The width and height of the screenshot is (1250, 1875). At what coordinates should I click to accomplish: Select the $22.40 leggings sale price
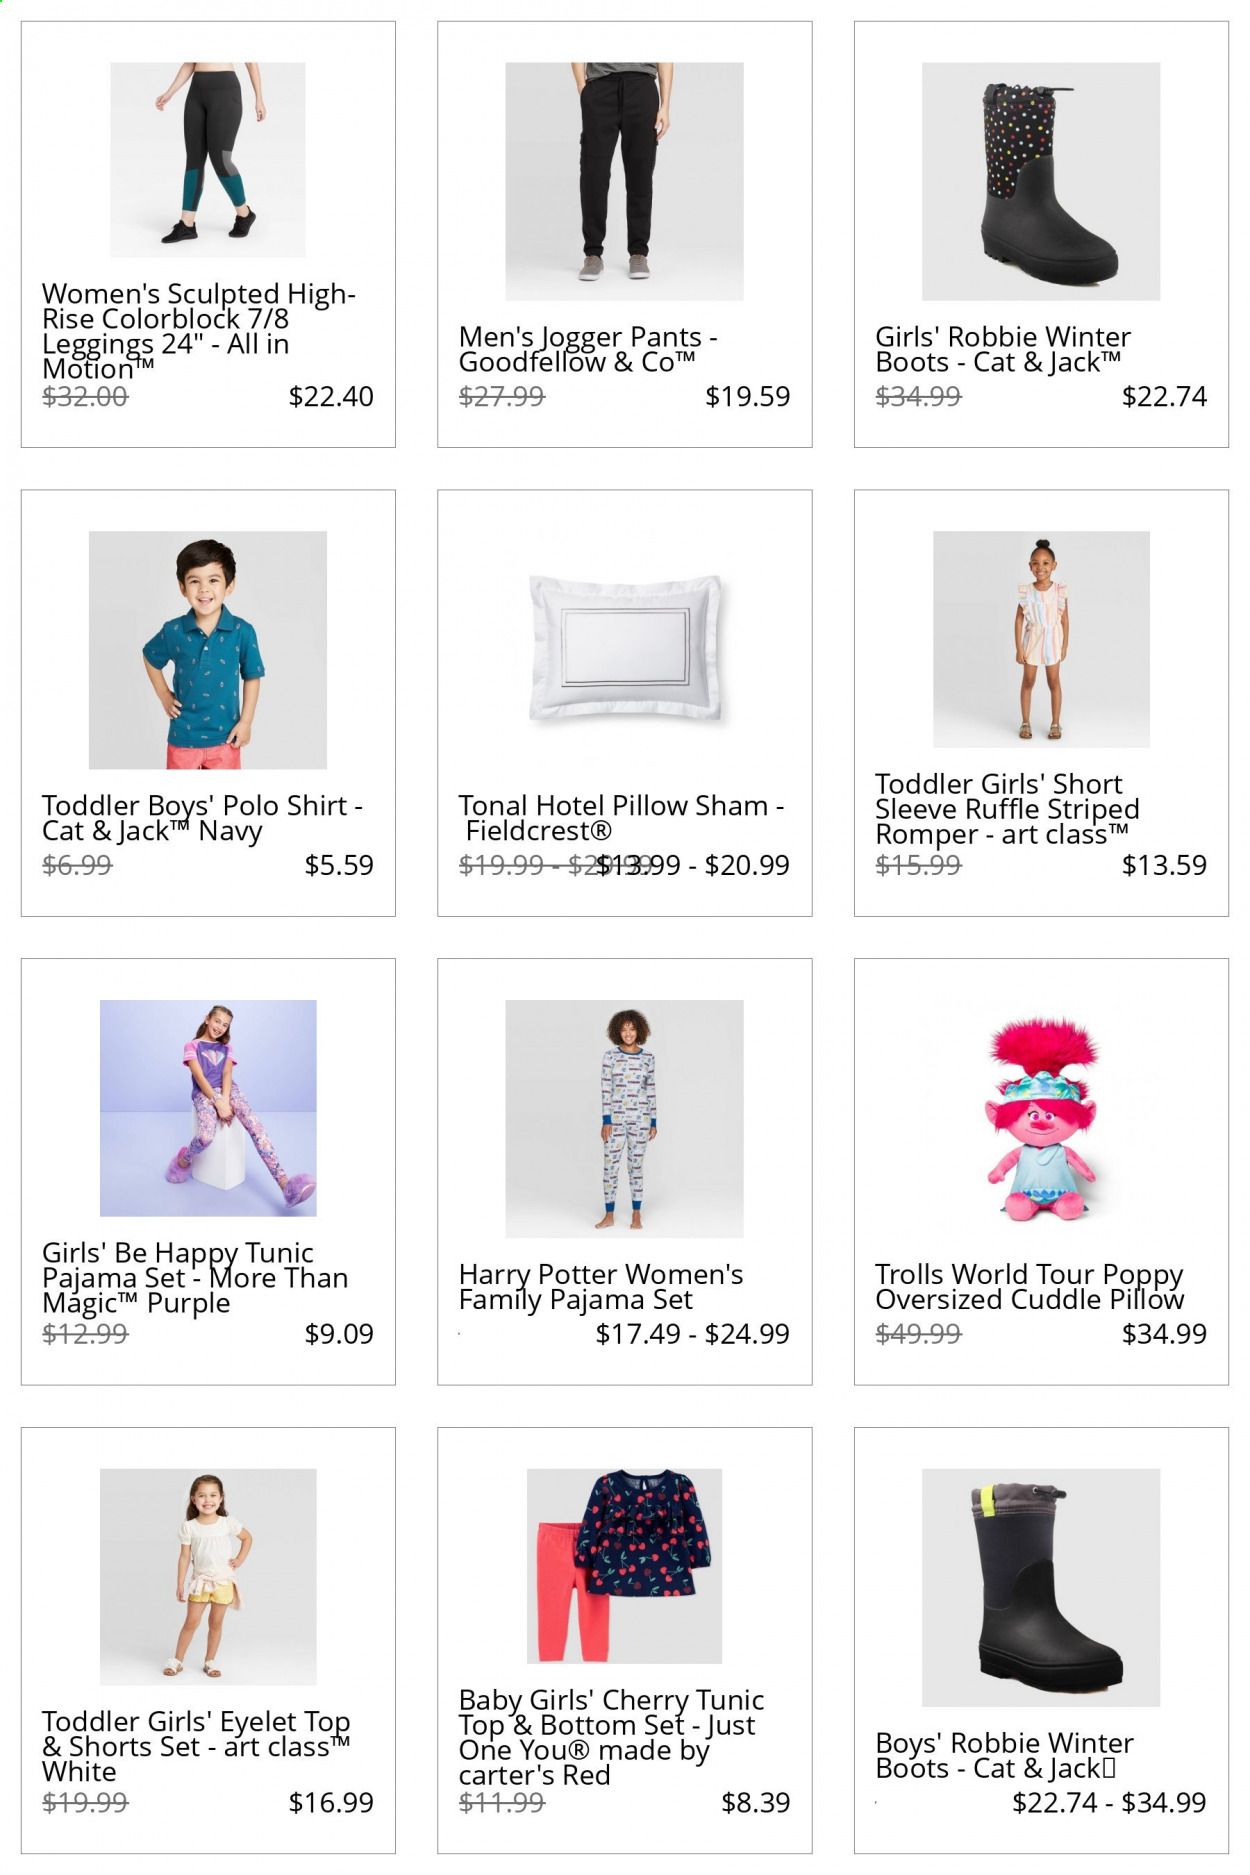click(x=331, y=396)
